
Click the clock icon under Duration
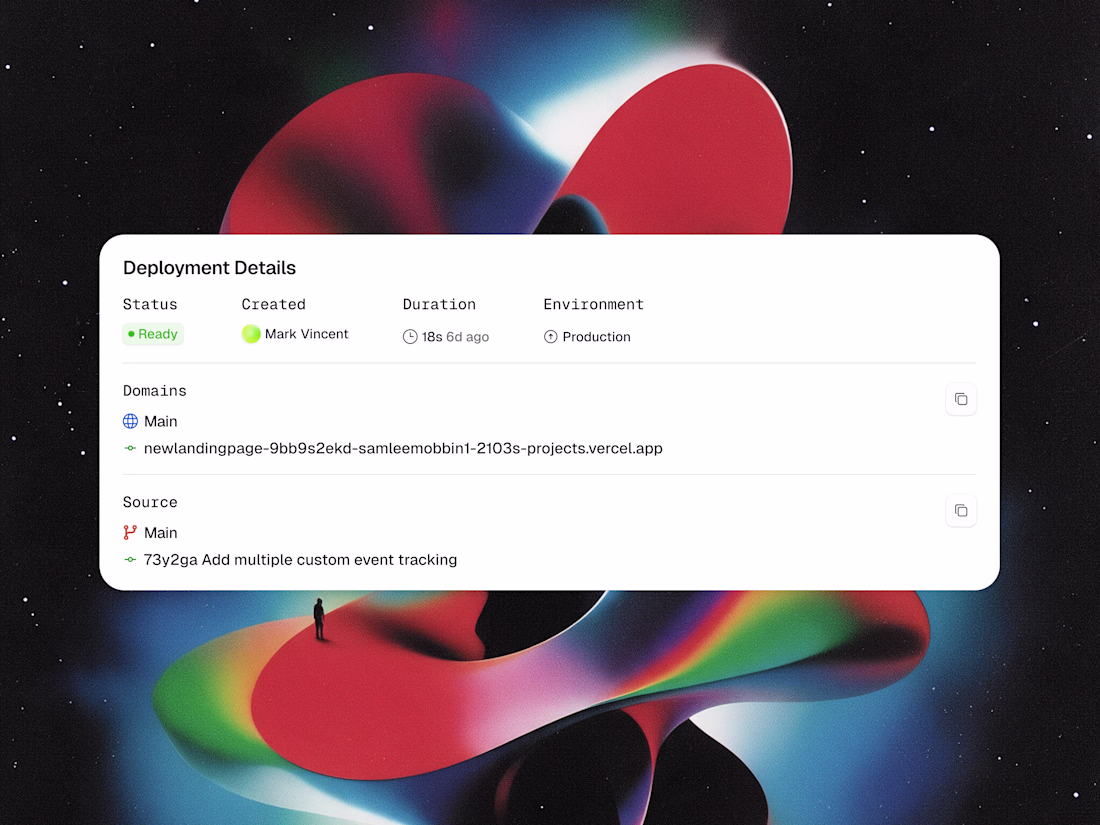pyautogui.click(x=410, y=337)
